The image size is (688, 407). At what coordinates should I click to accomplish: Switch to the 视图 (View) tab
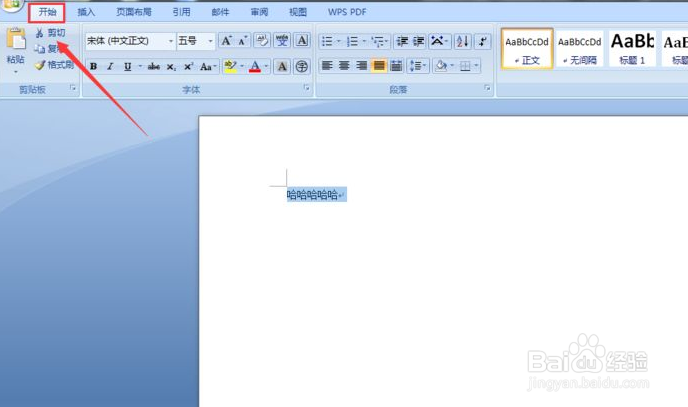click(x=298, y=12)
